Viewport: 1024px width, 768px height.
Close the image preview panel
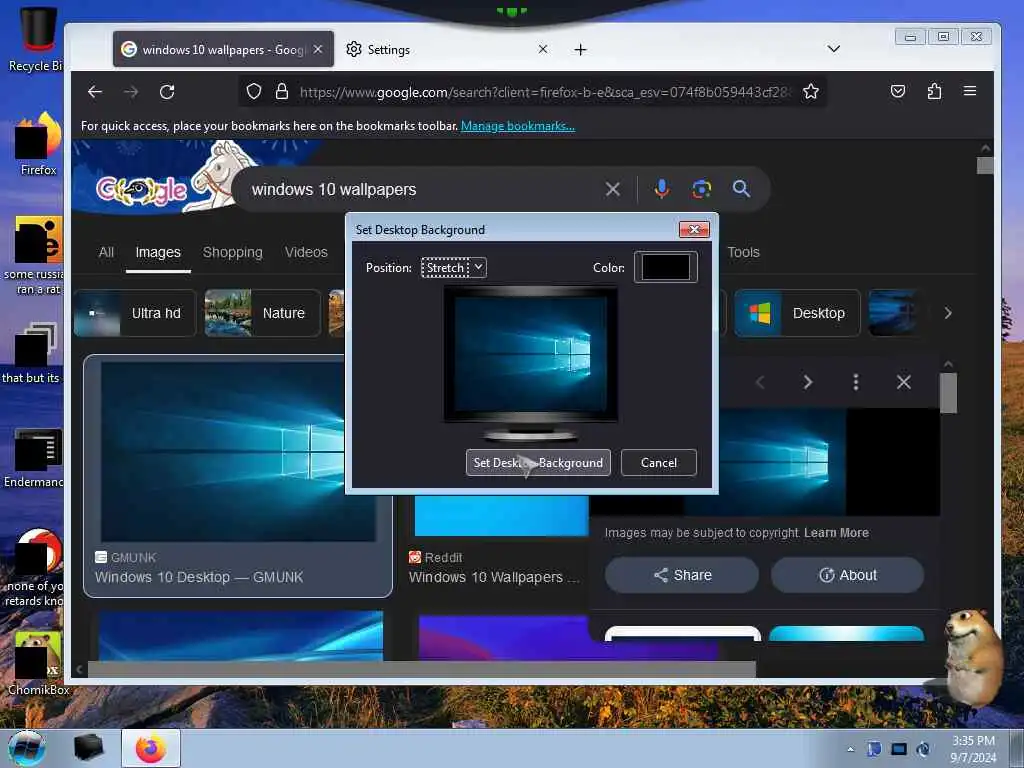(x=903, y=382)
